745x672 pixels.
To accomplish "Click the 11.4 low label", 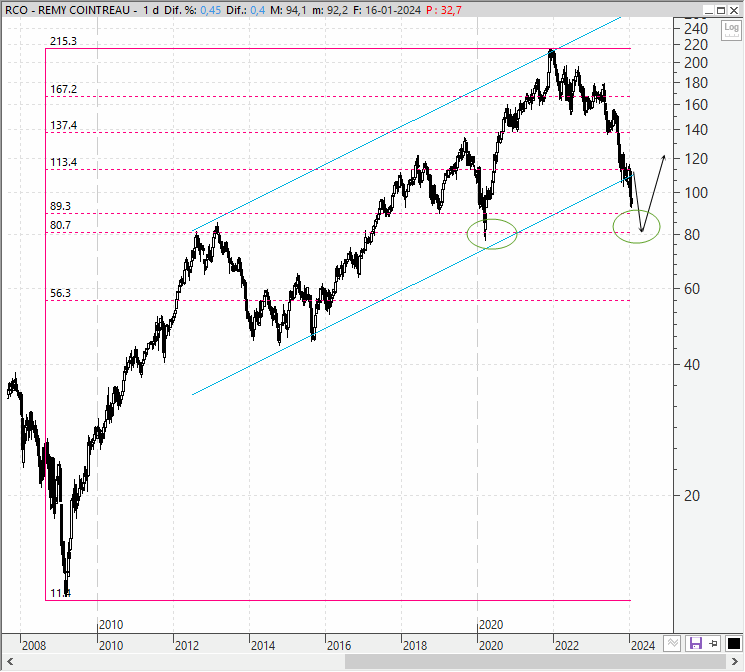I will click(60, 593).
